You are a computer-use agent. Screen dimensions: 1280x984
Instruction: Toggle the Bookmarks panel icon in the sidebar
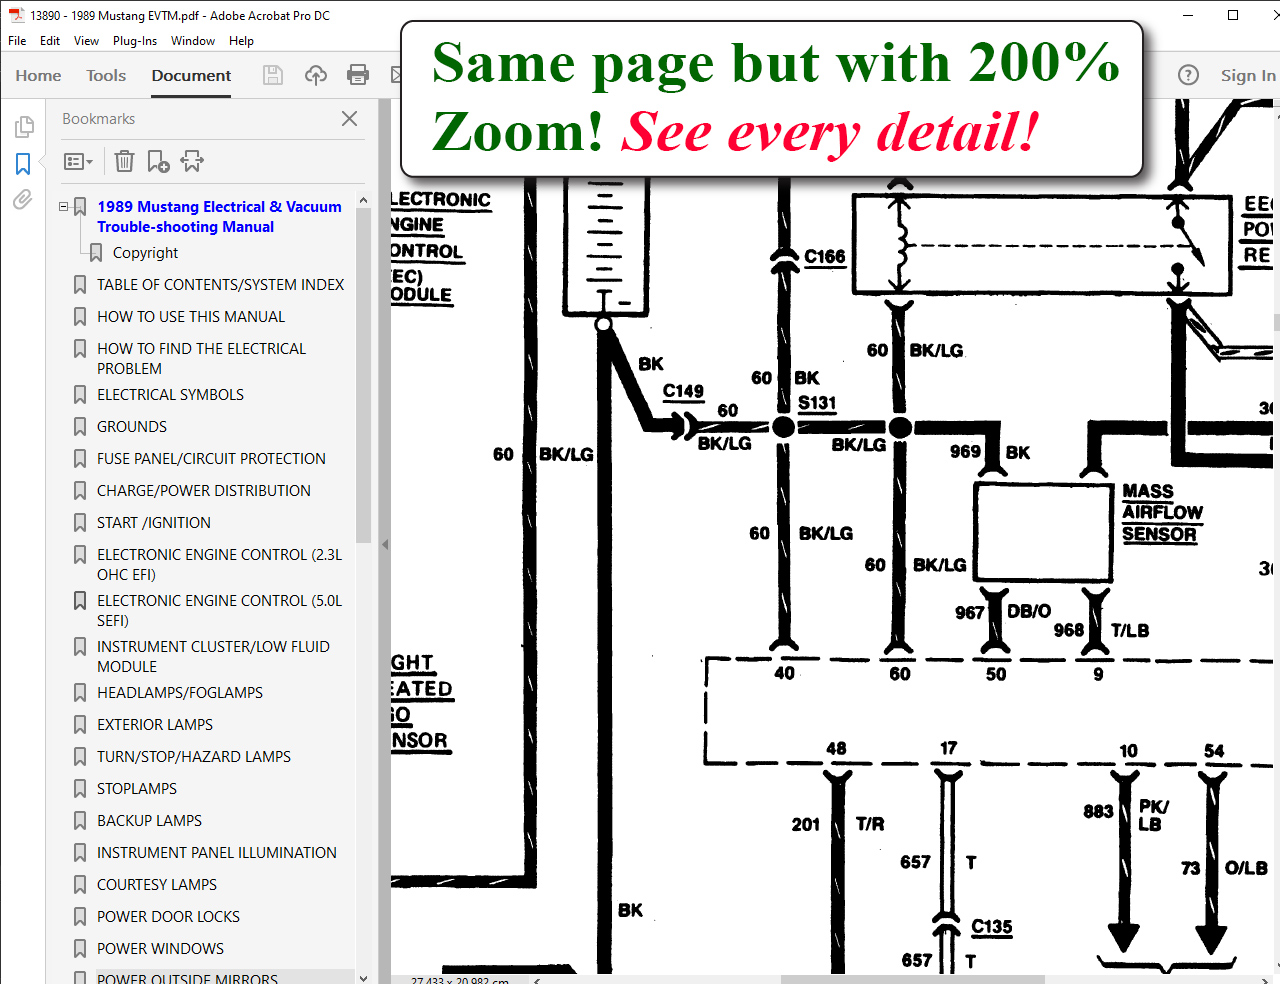(x=23, y=163)
